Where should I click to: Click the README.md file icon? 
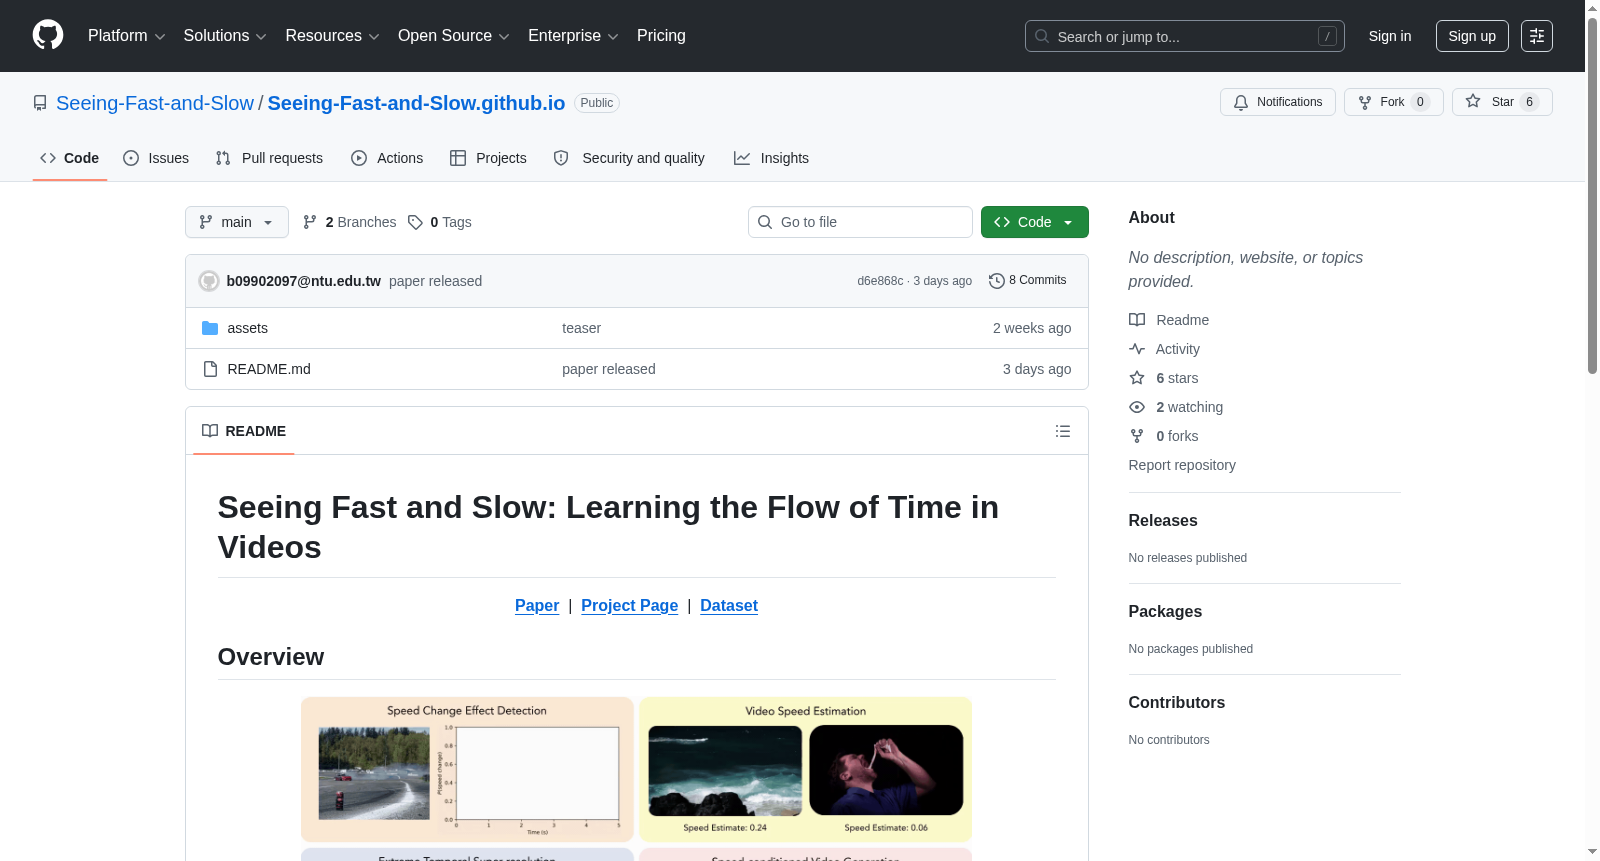tap(210, 369)
